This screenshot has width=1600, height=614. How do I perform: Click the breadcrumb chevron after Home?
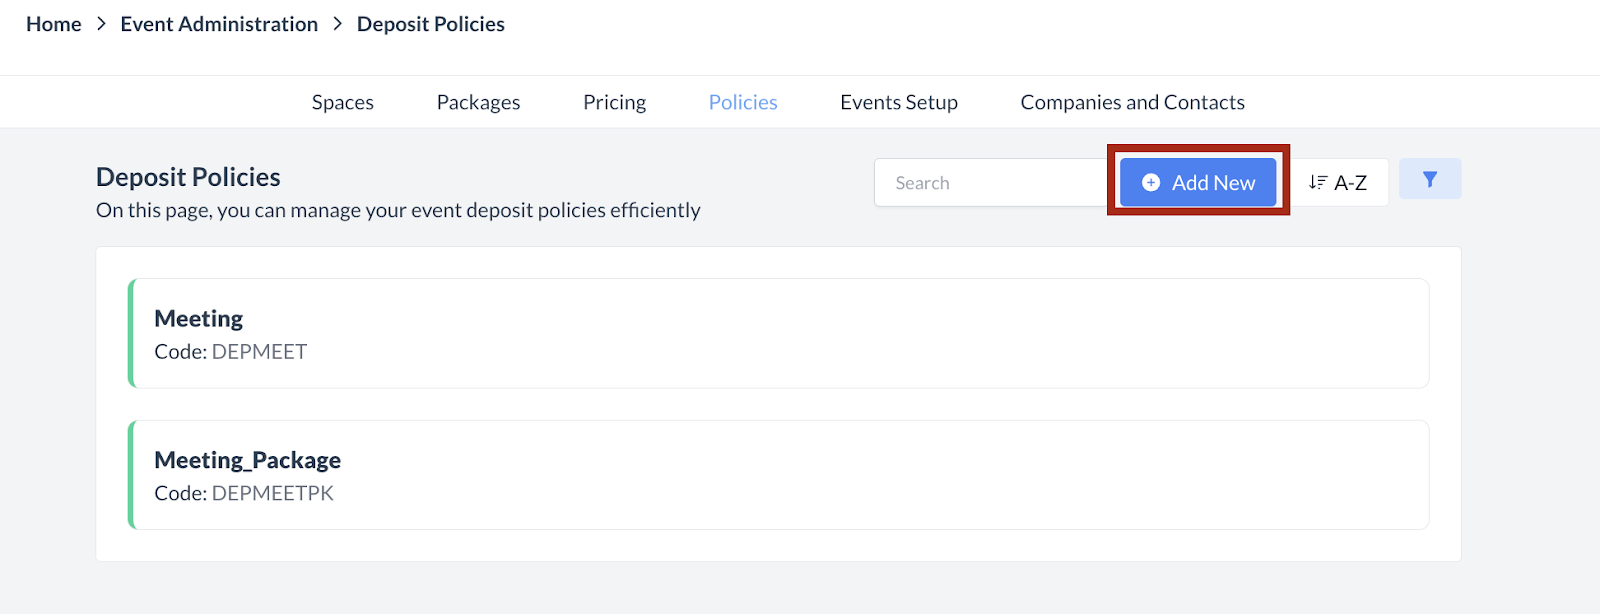point(101,24)
